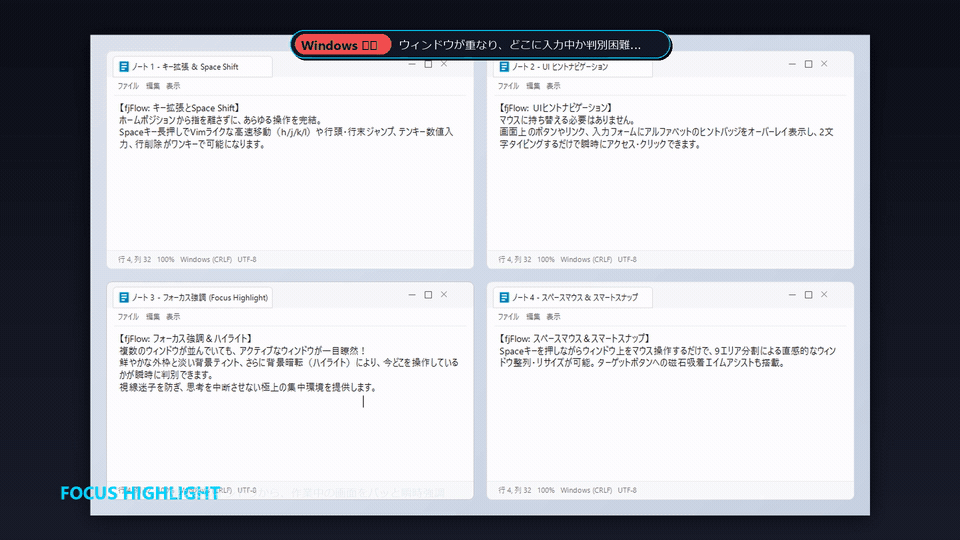Click the Notepad icon in the ノート 3 tab

pos(124,298)
